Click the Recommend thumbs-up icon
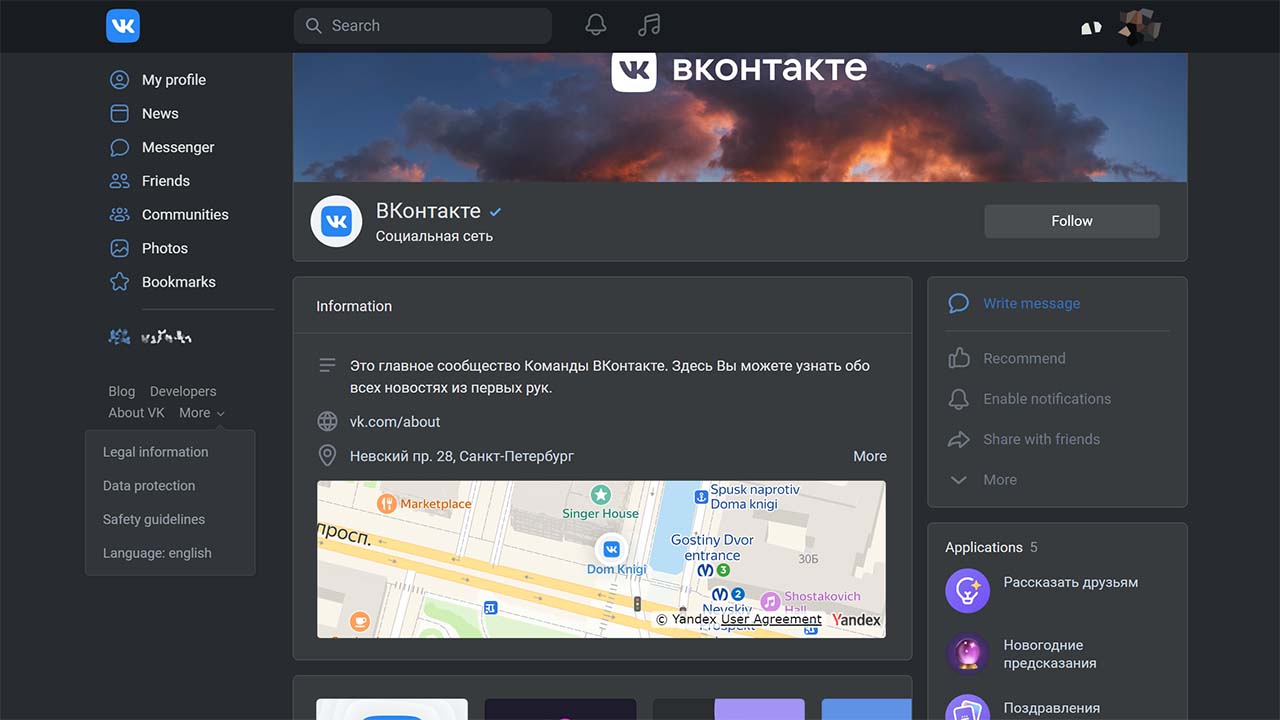The width and height of the screenshot is (1280, 720). click(958, 358)
